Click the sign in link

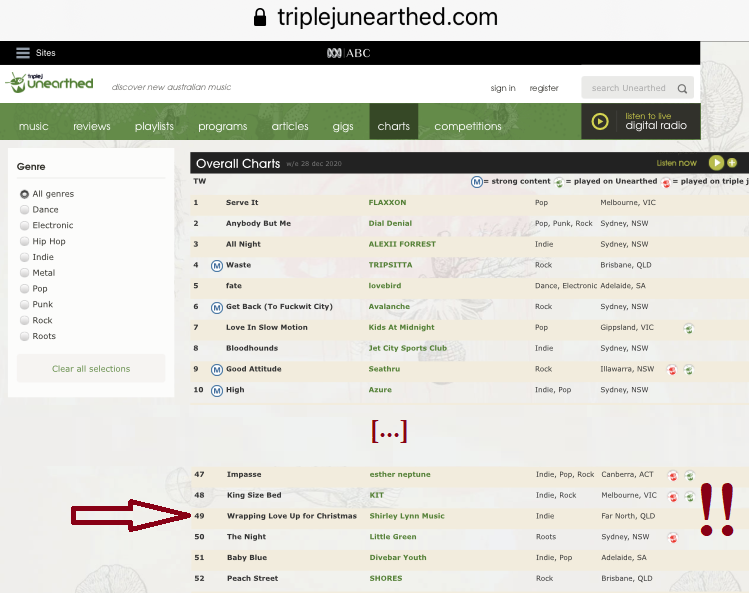[x=503, y=88]
